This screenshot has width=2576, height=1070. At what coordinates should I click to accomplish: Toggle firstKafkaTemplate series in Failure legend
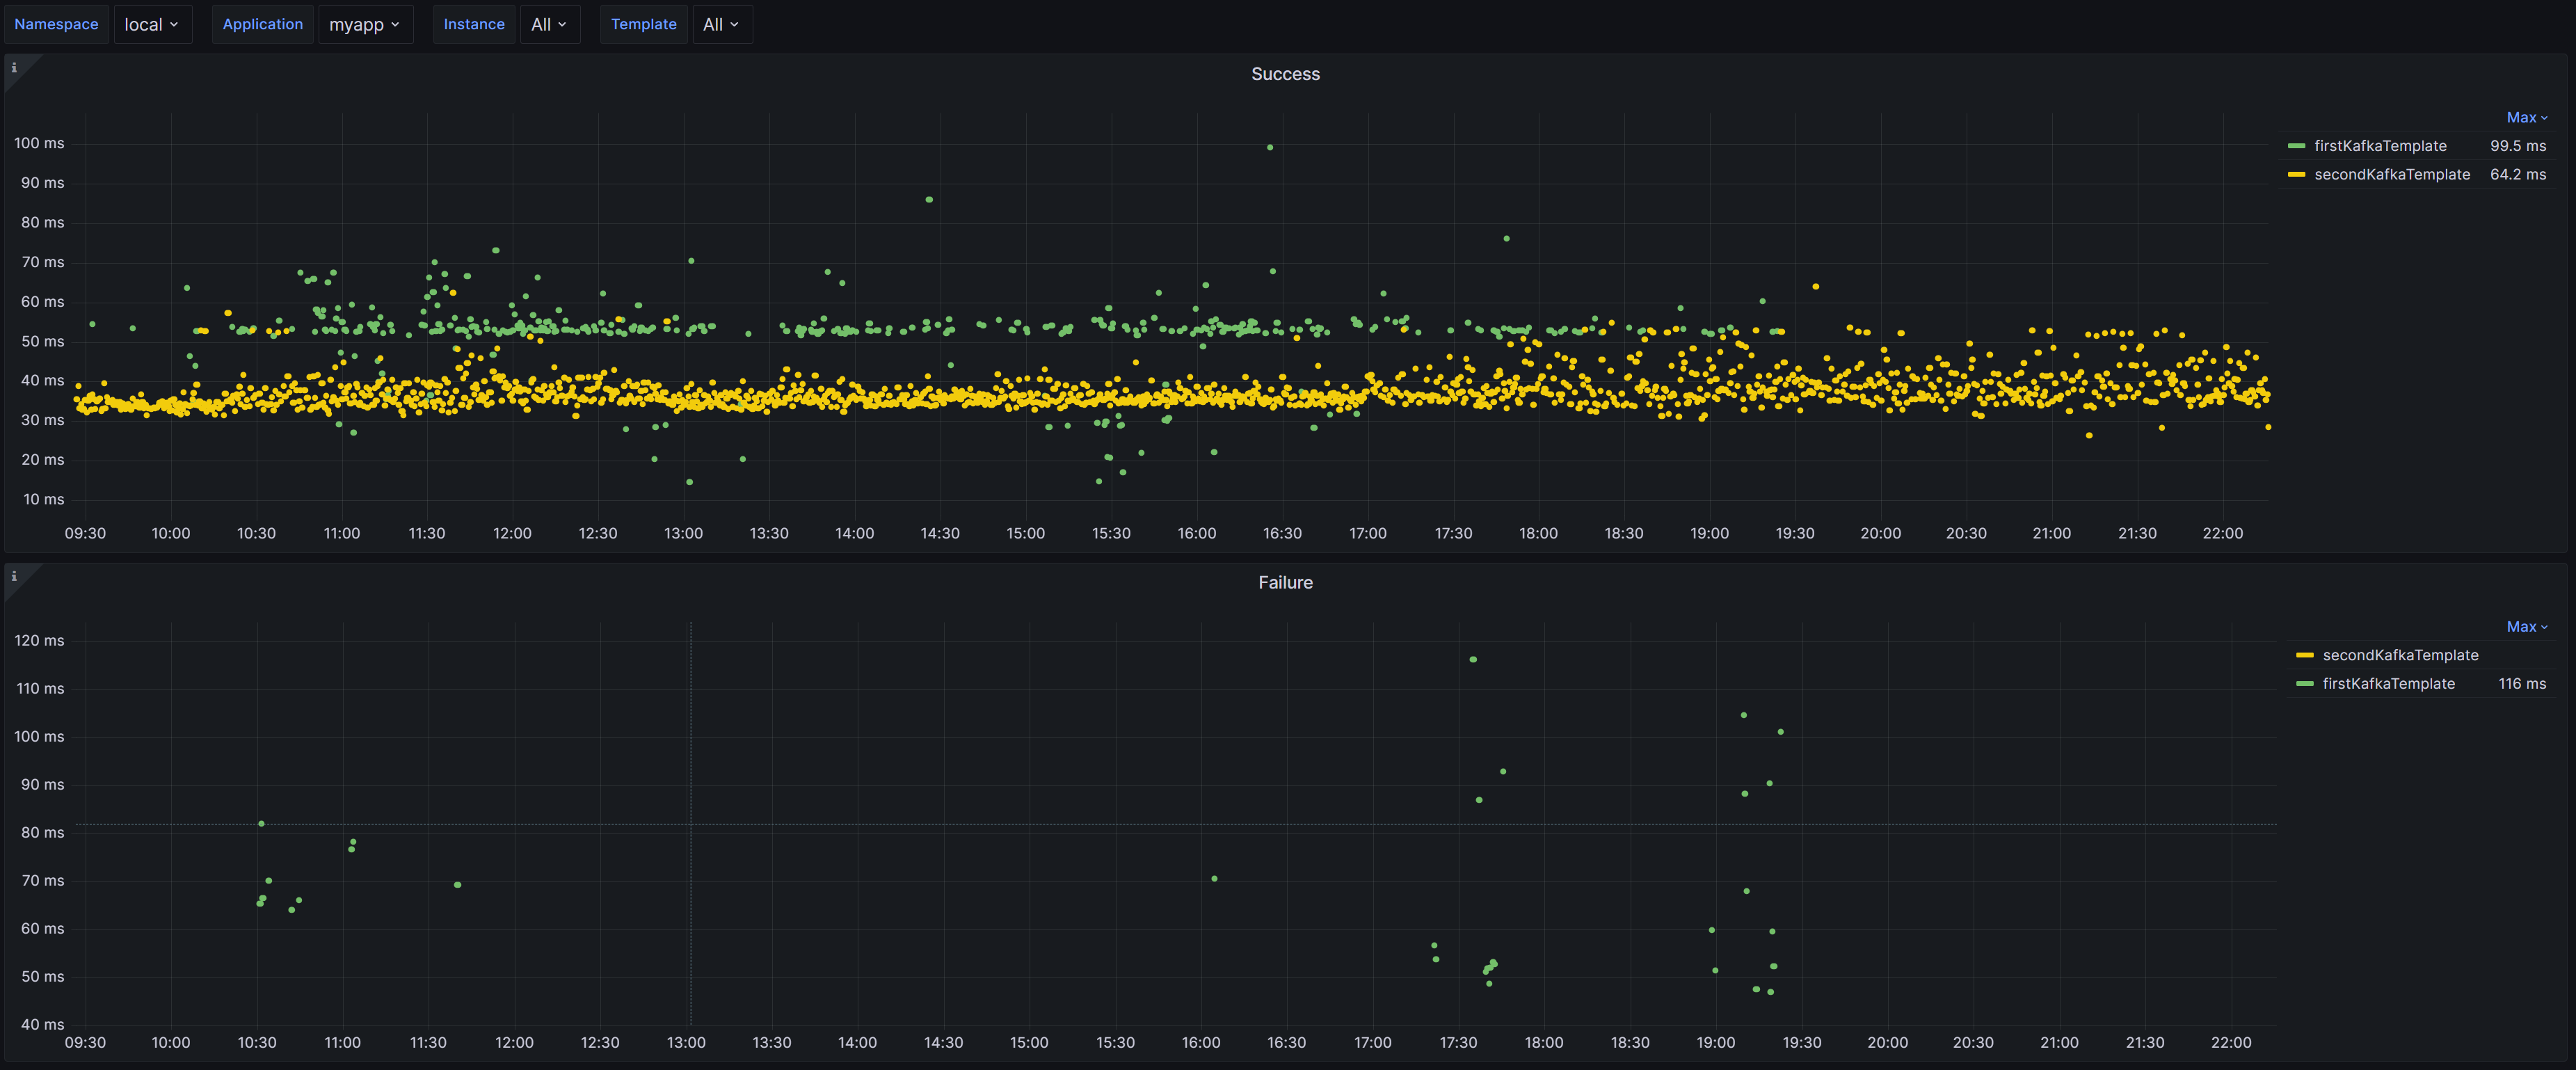click(2388, 683)
